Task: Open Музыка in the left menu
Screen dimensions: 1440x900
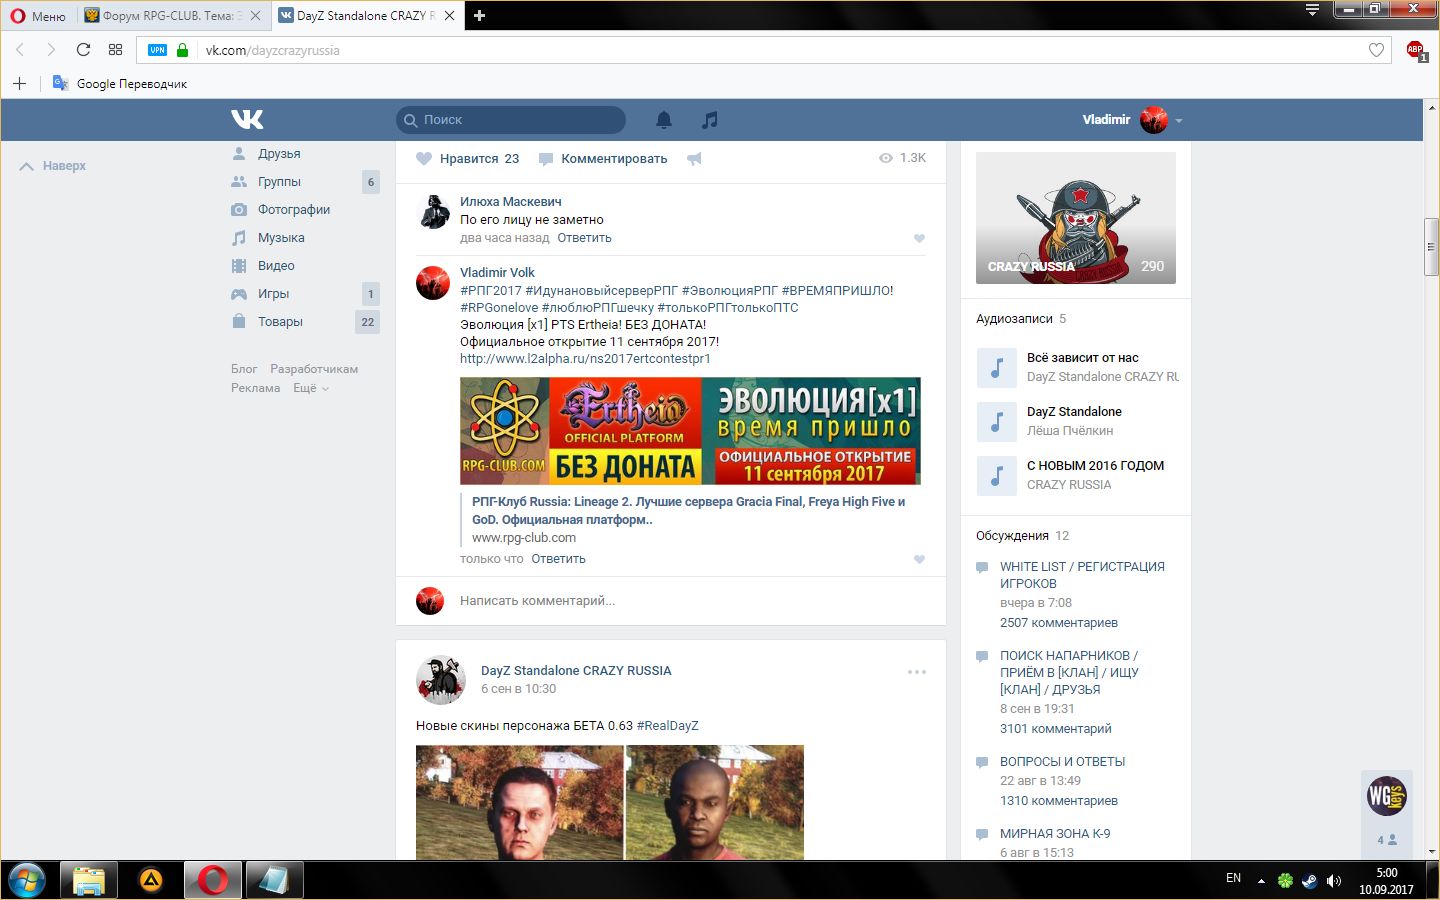Action: 281,238
